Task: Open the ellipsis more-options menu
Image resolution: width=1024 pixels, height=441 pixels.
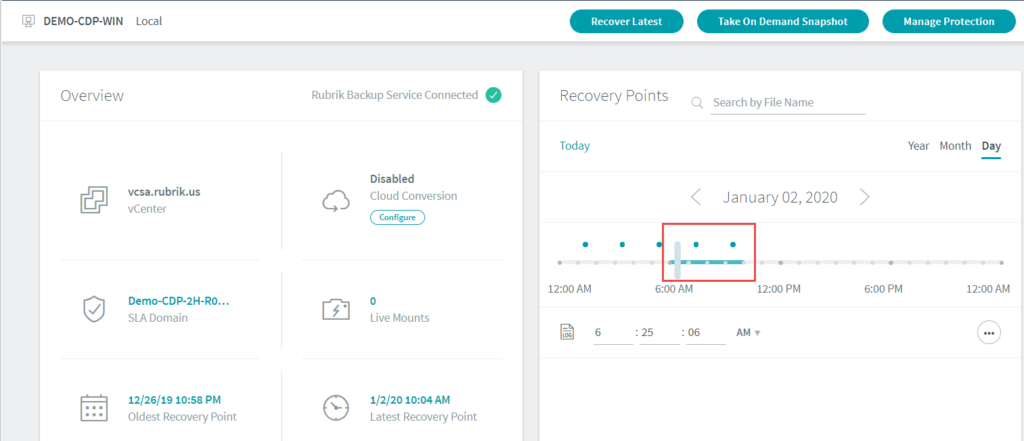Action: (989, 333)
